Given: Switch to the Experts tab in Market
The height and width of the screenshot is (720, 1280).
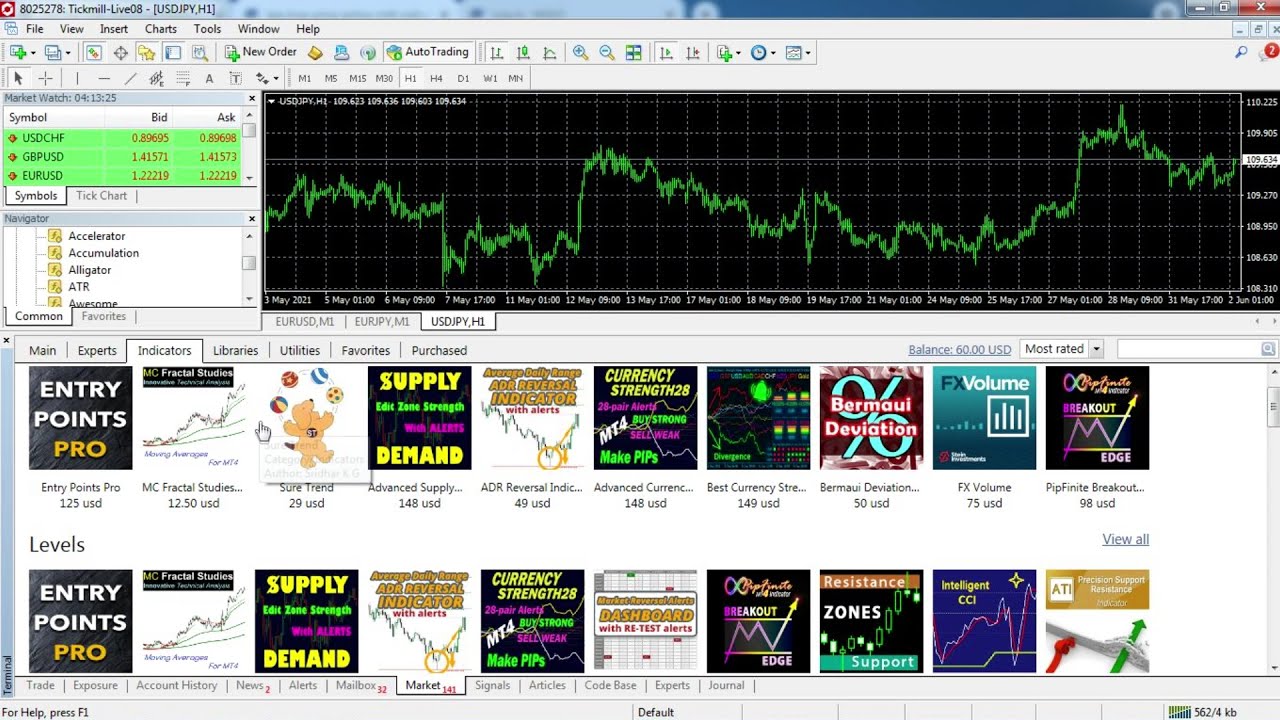Looking at the screenshot, I should [x=97, y=350].
